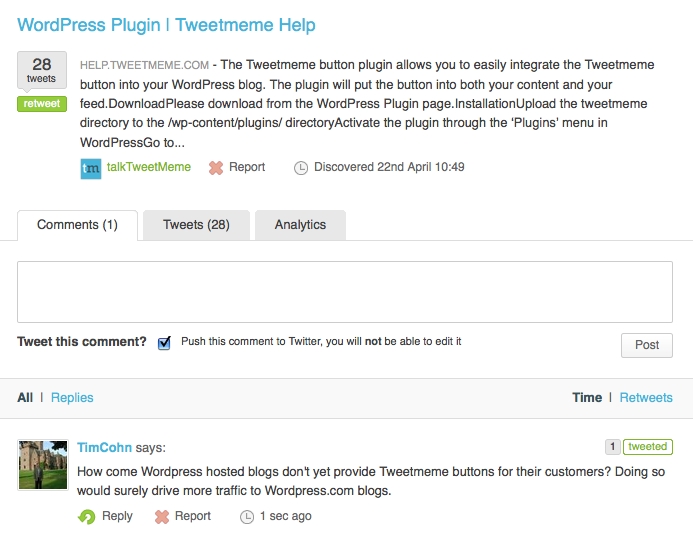This screenshot has width=693, height=540.
Task: Click the clock icon beside Discovered date
Action: 301,168
